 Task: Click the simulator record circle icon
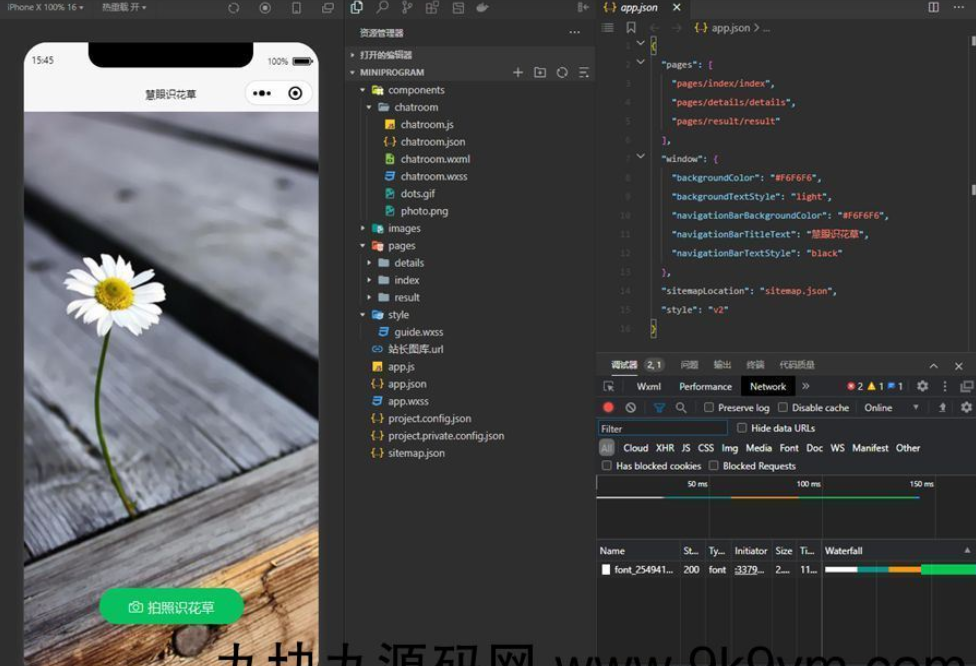(x=265, y=8)
